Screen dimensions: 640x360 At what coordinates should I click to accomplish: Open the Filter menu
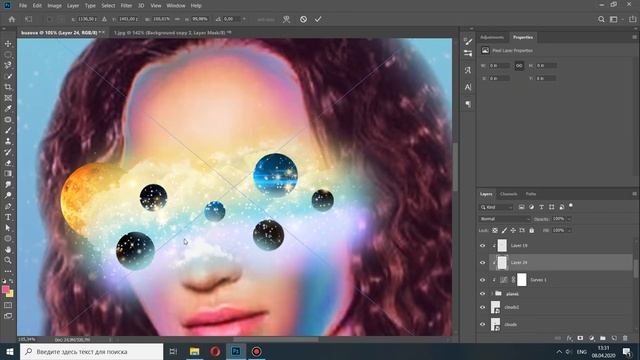click(126, 6)
